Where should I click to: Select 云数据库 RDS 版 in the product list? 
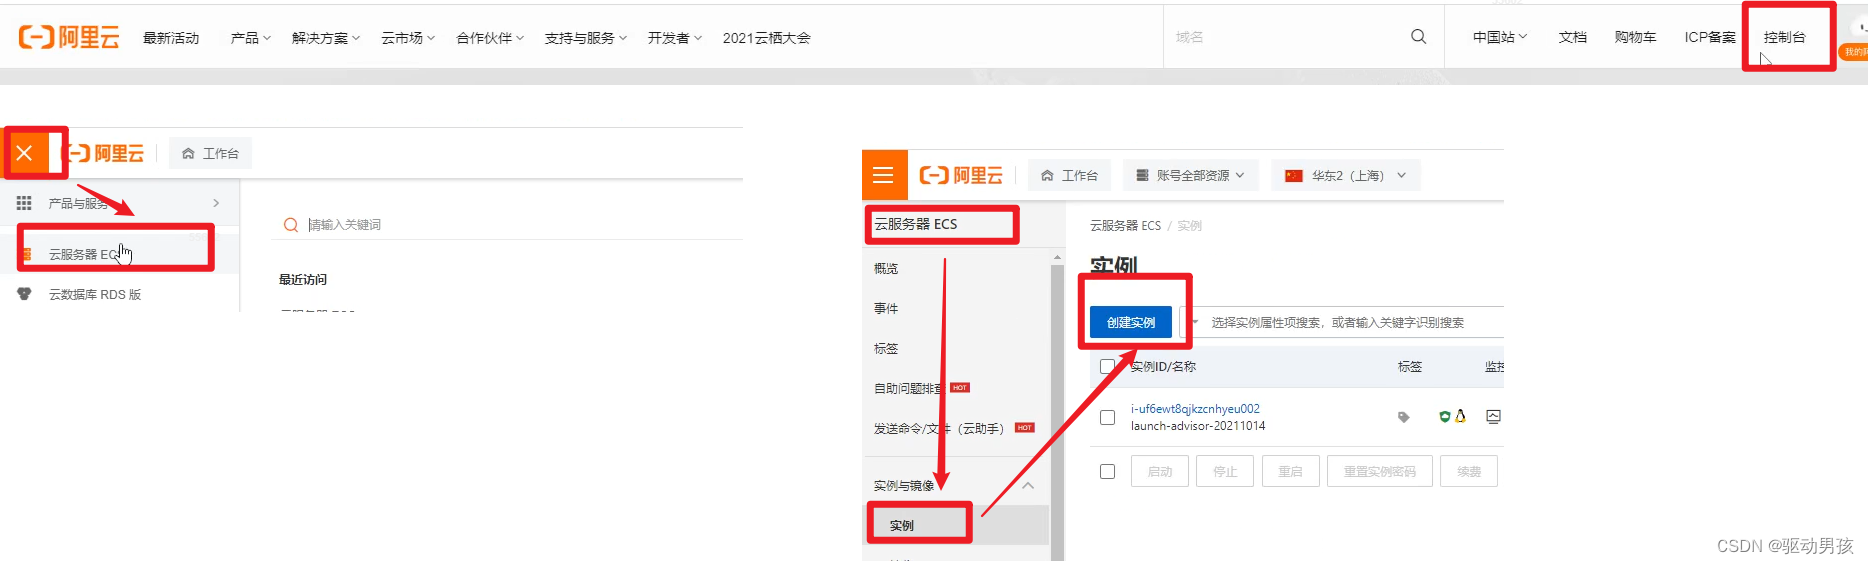pos(95,294)
